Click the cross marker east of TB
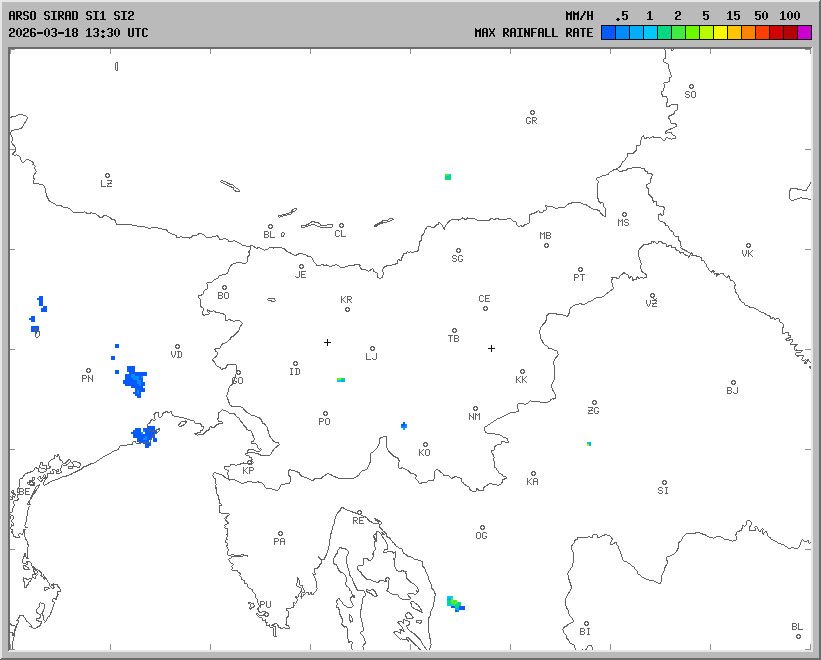 (x=491, y=348)
